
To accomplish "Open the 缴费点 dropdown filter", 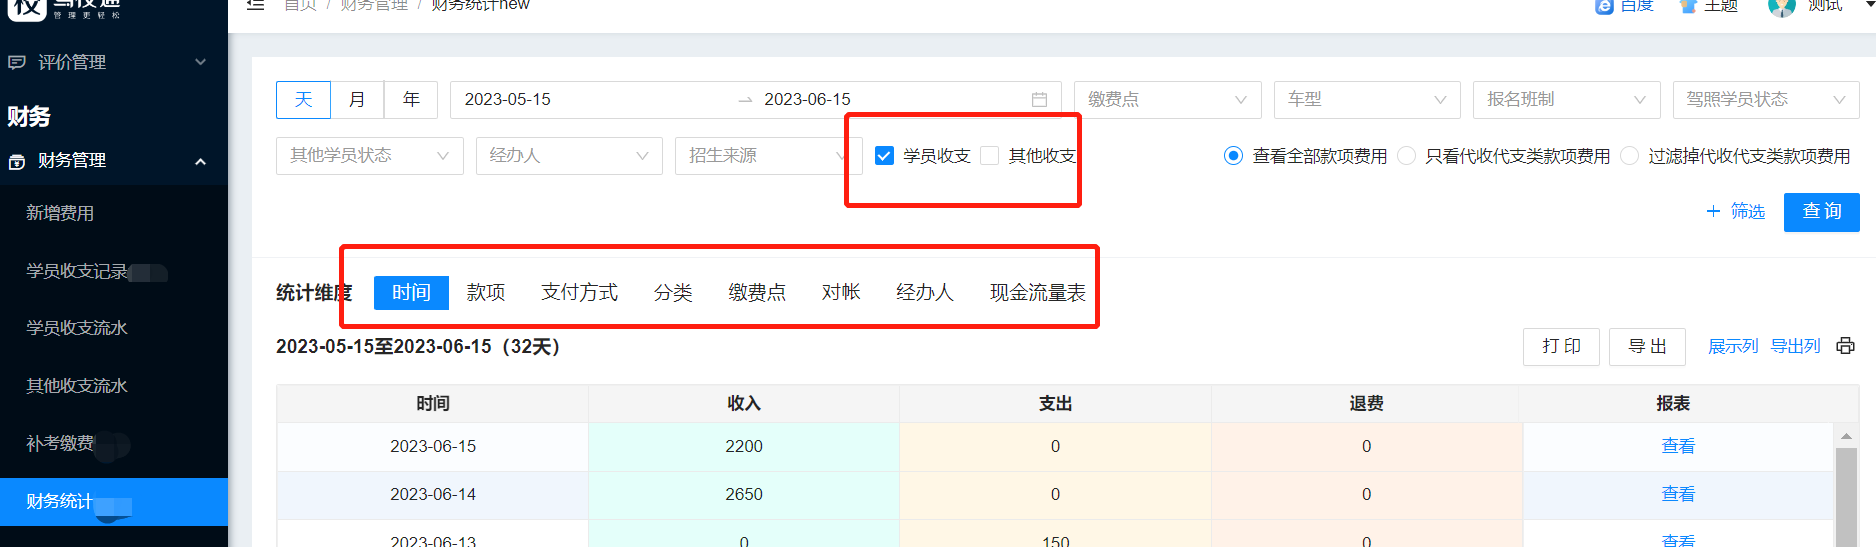I will tap(1167, 100).
